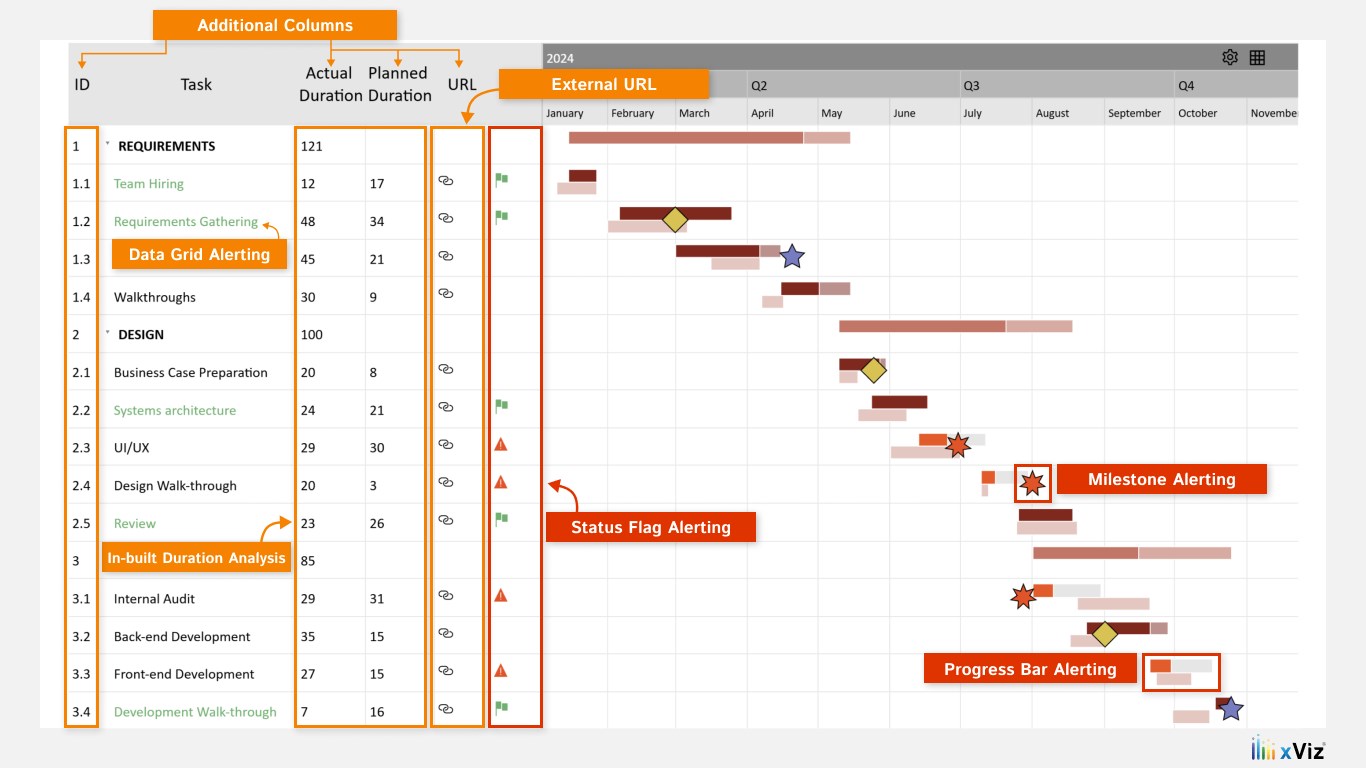The image size is (1366, 768).
Task: Click the green flag for Development Walk-through
Action: 501,708
